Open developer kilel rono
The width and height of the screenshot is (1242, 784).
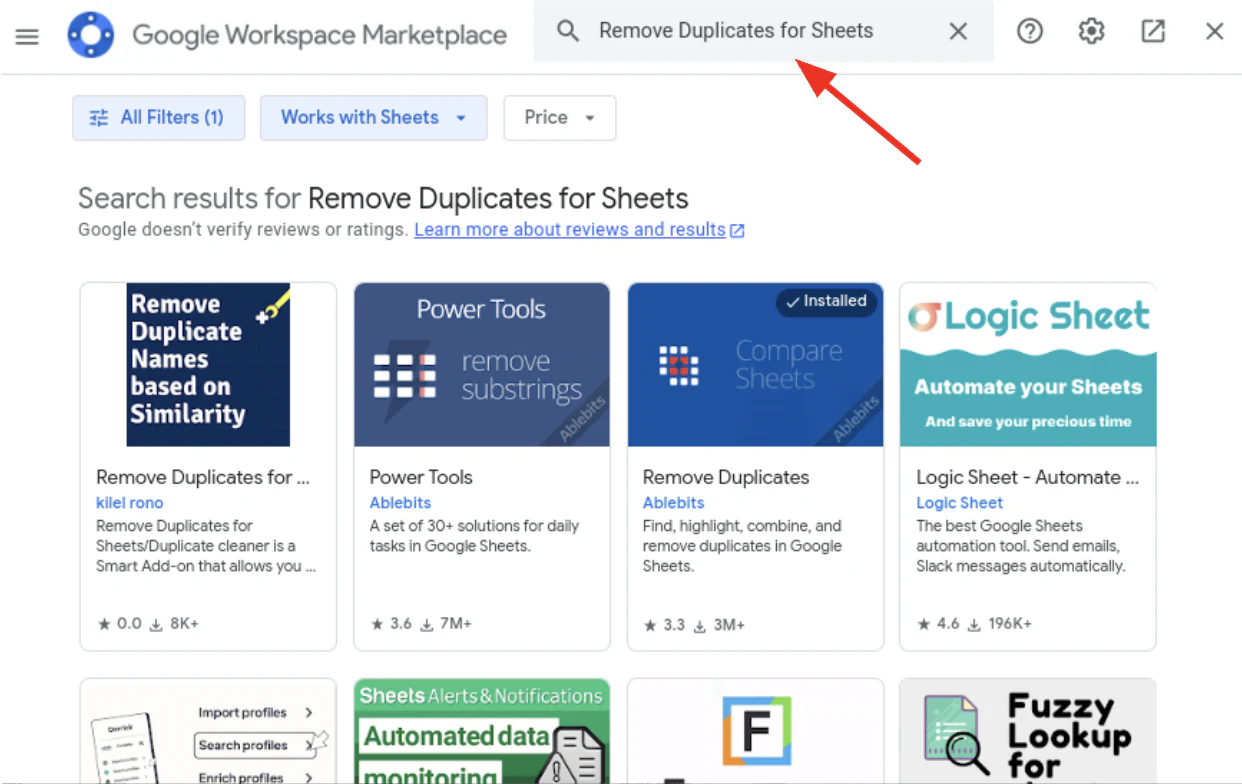click(129, 503)
